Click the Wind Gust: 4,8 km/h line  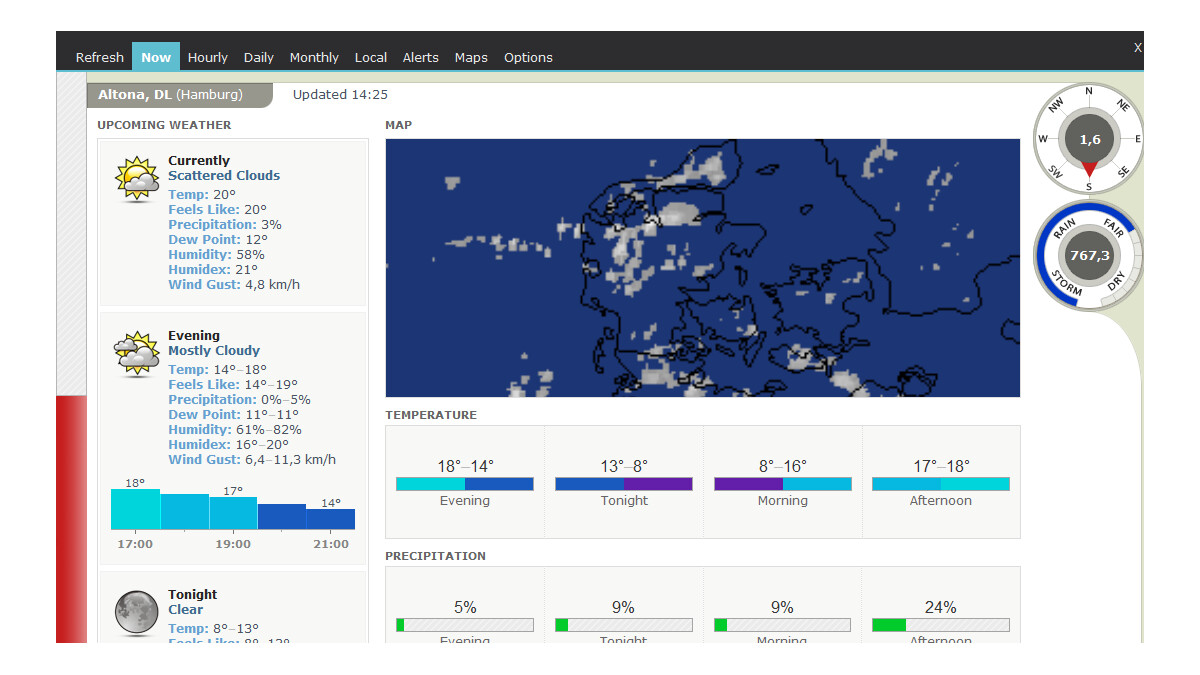click(x=234, y=285)
